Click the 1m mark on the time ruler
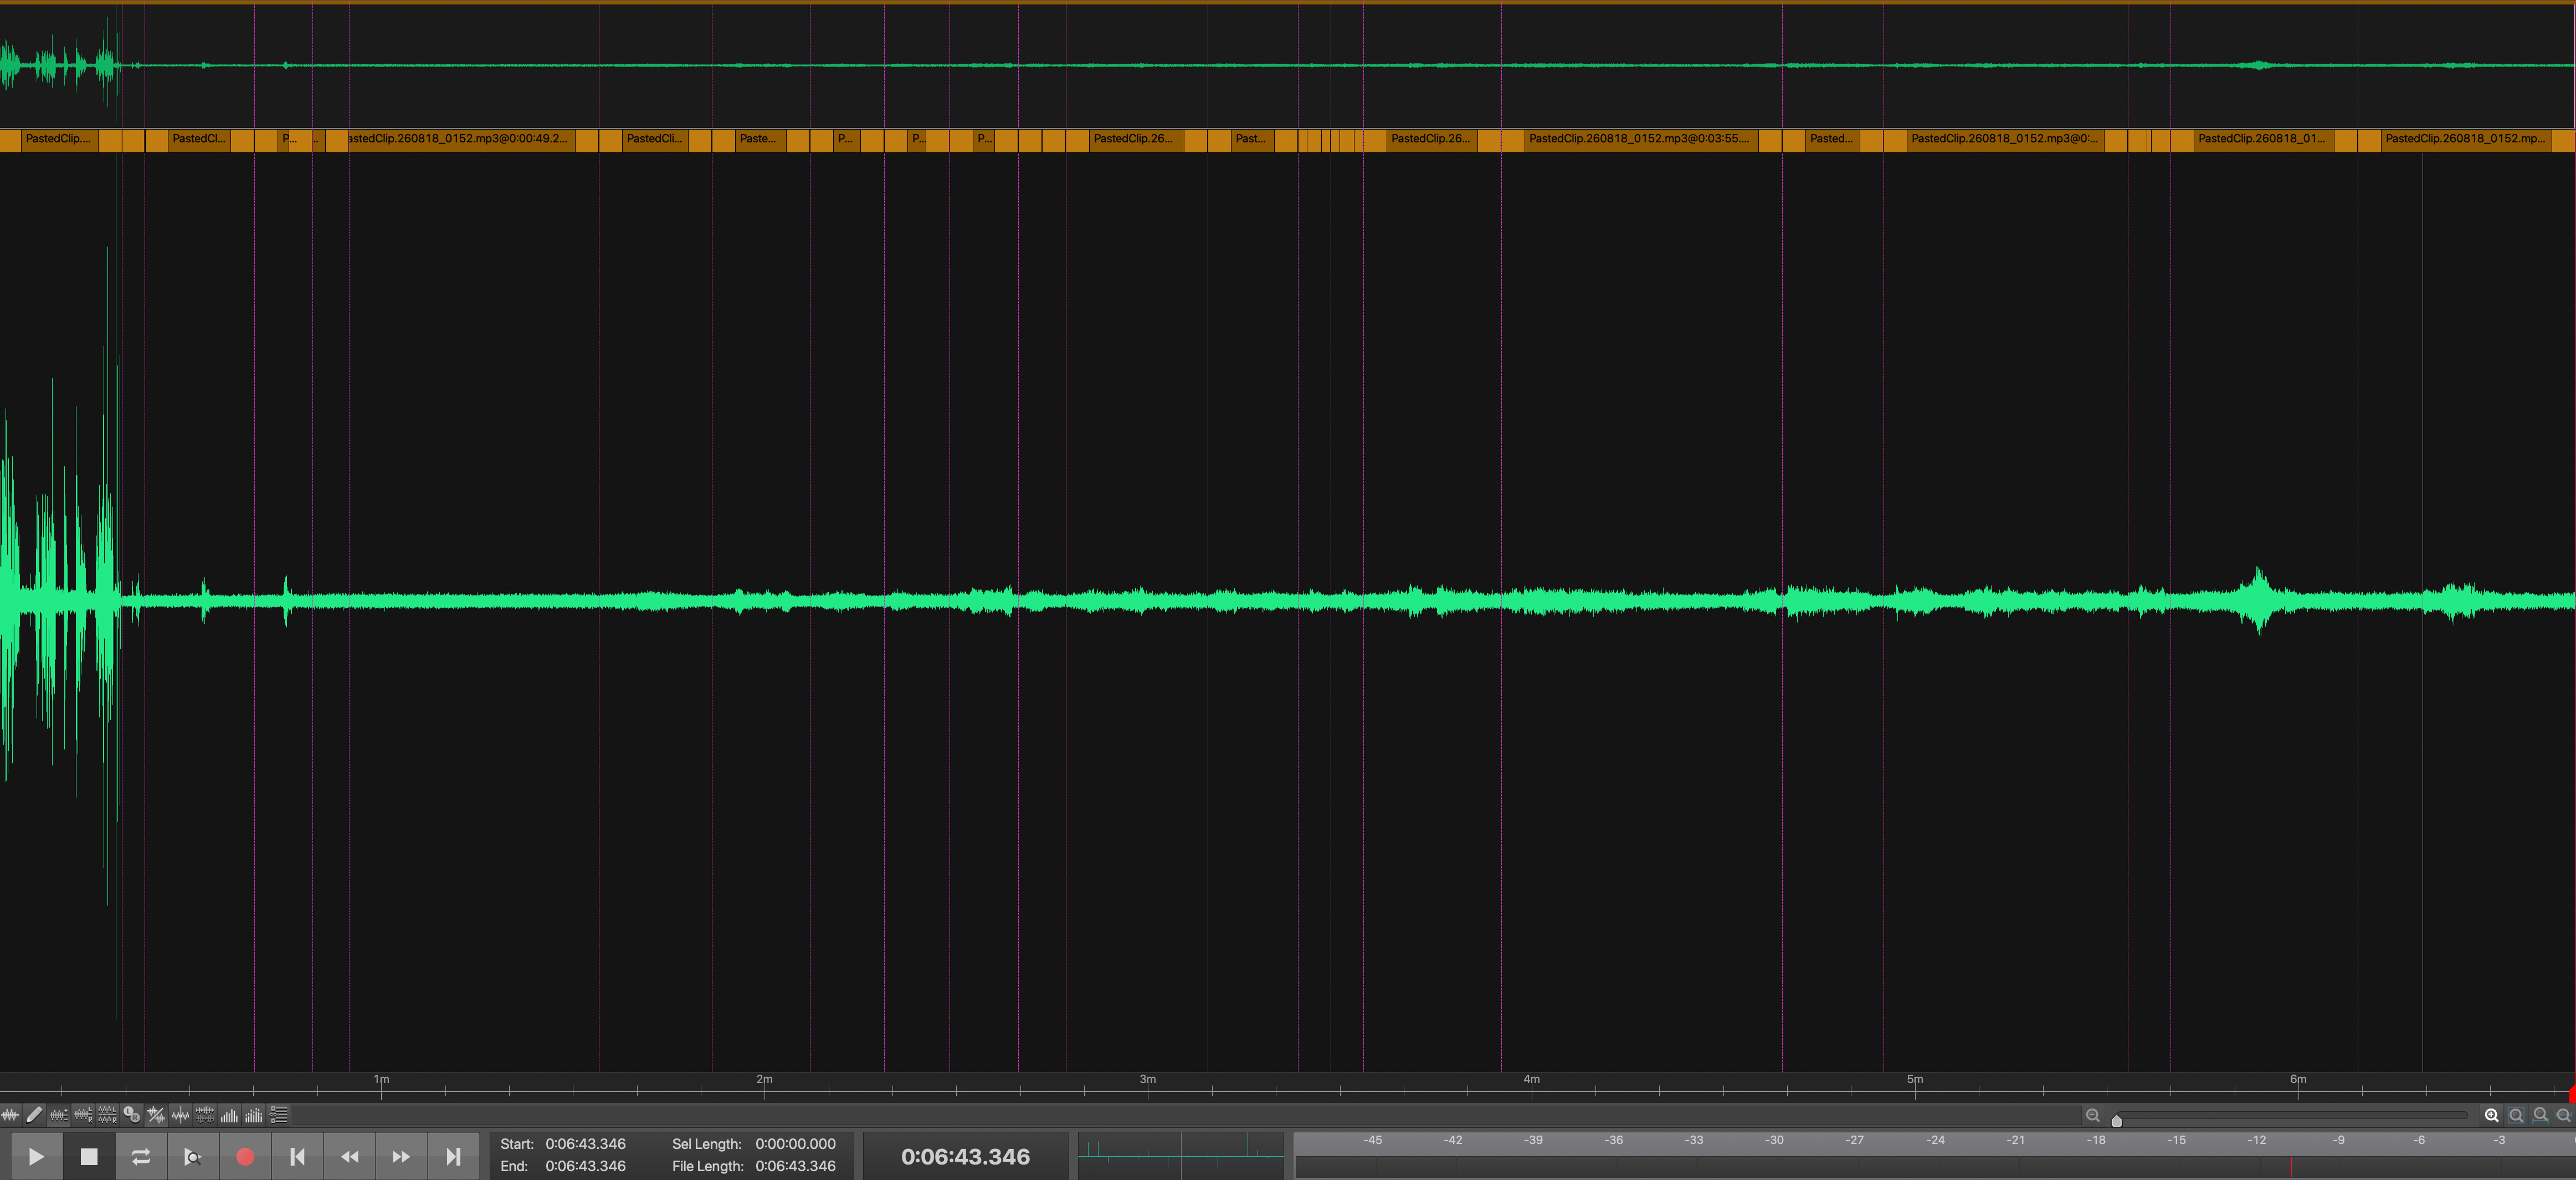Image resolution: width=2576 pixels, height=1180 pixels. tap(381, 1080)
